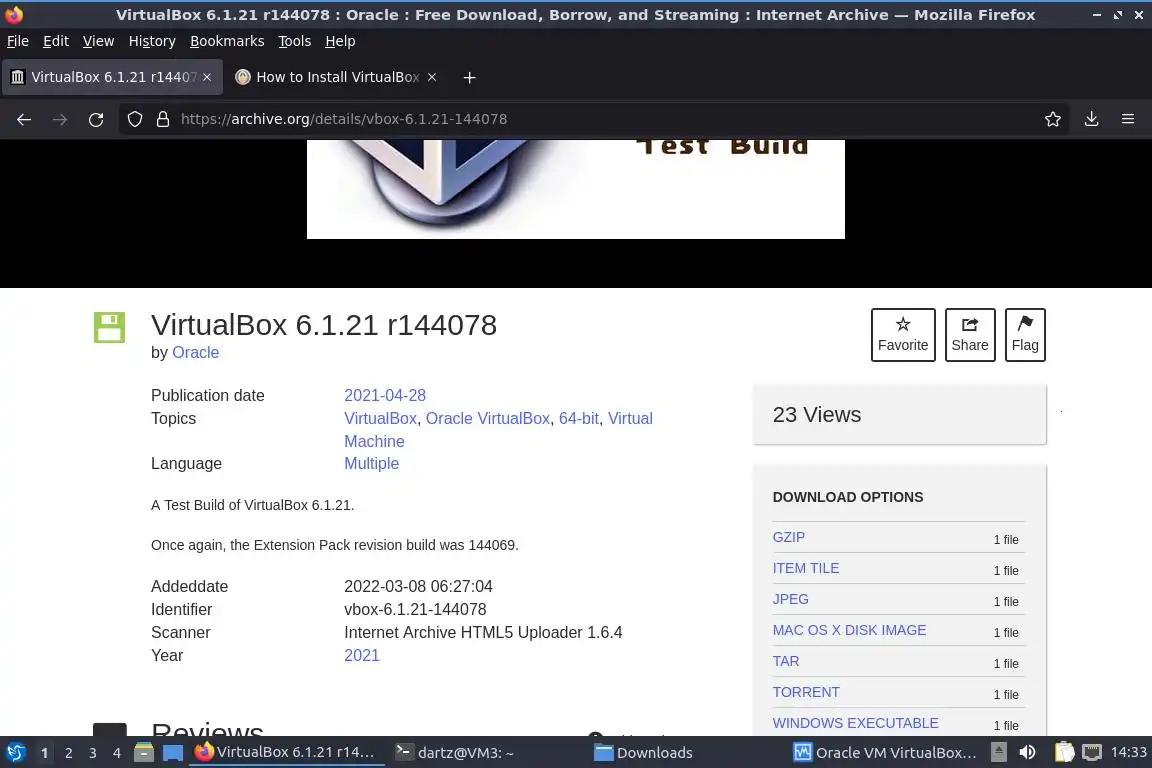Screen dimensions: 1152x768
Task: Download the GZIP file option
Action: 788,537
